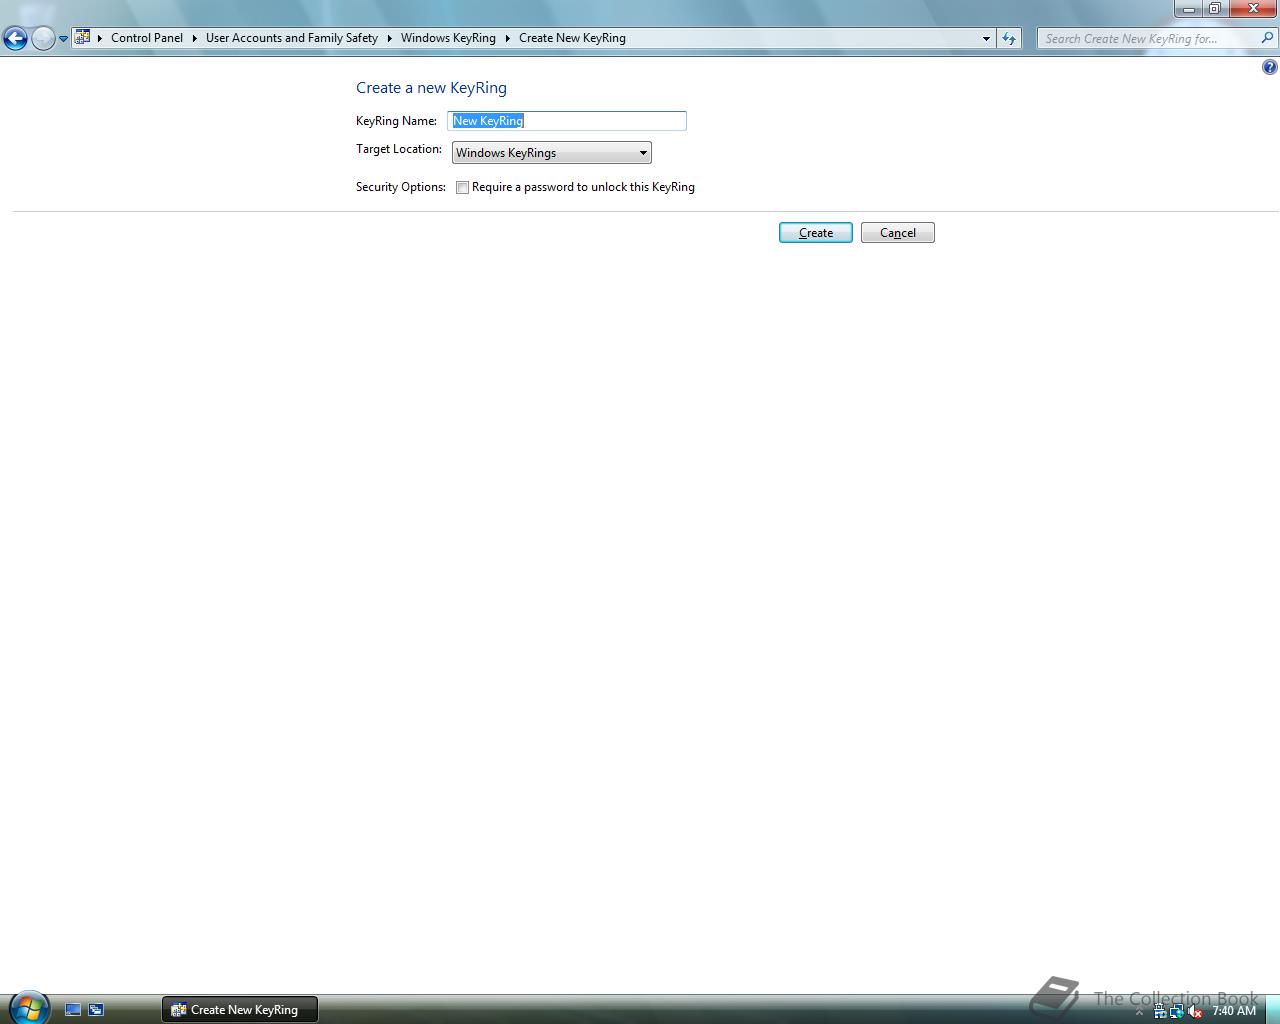Screen dimensions: 1280x1024
Task: Expand the arrow after Control Panel breadcrumb
Action: [194, 38]
